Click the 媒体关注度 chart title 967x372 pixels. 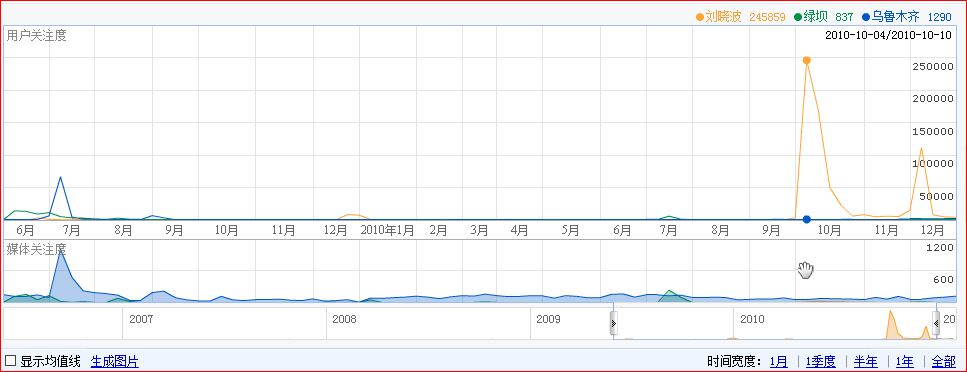[36, 249]
